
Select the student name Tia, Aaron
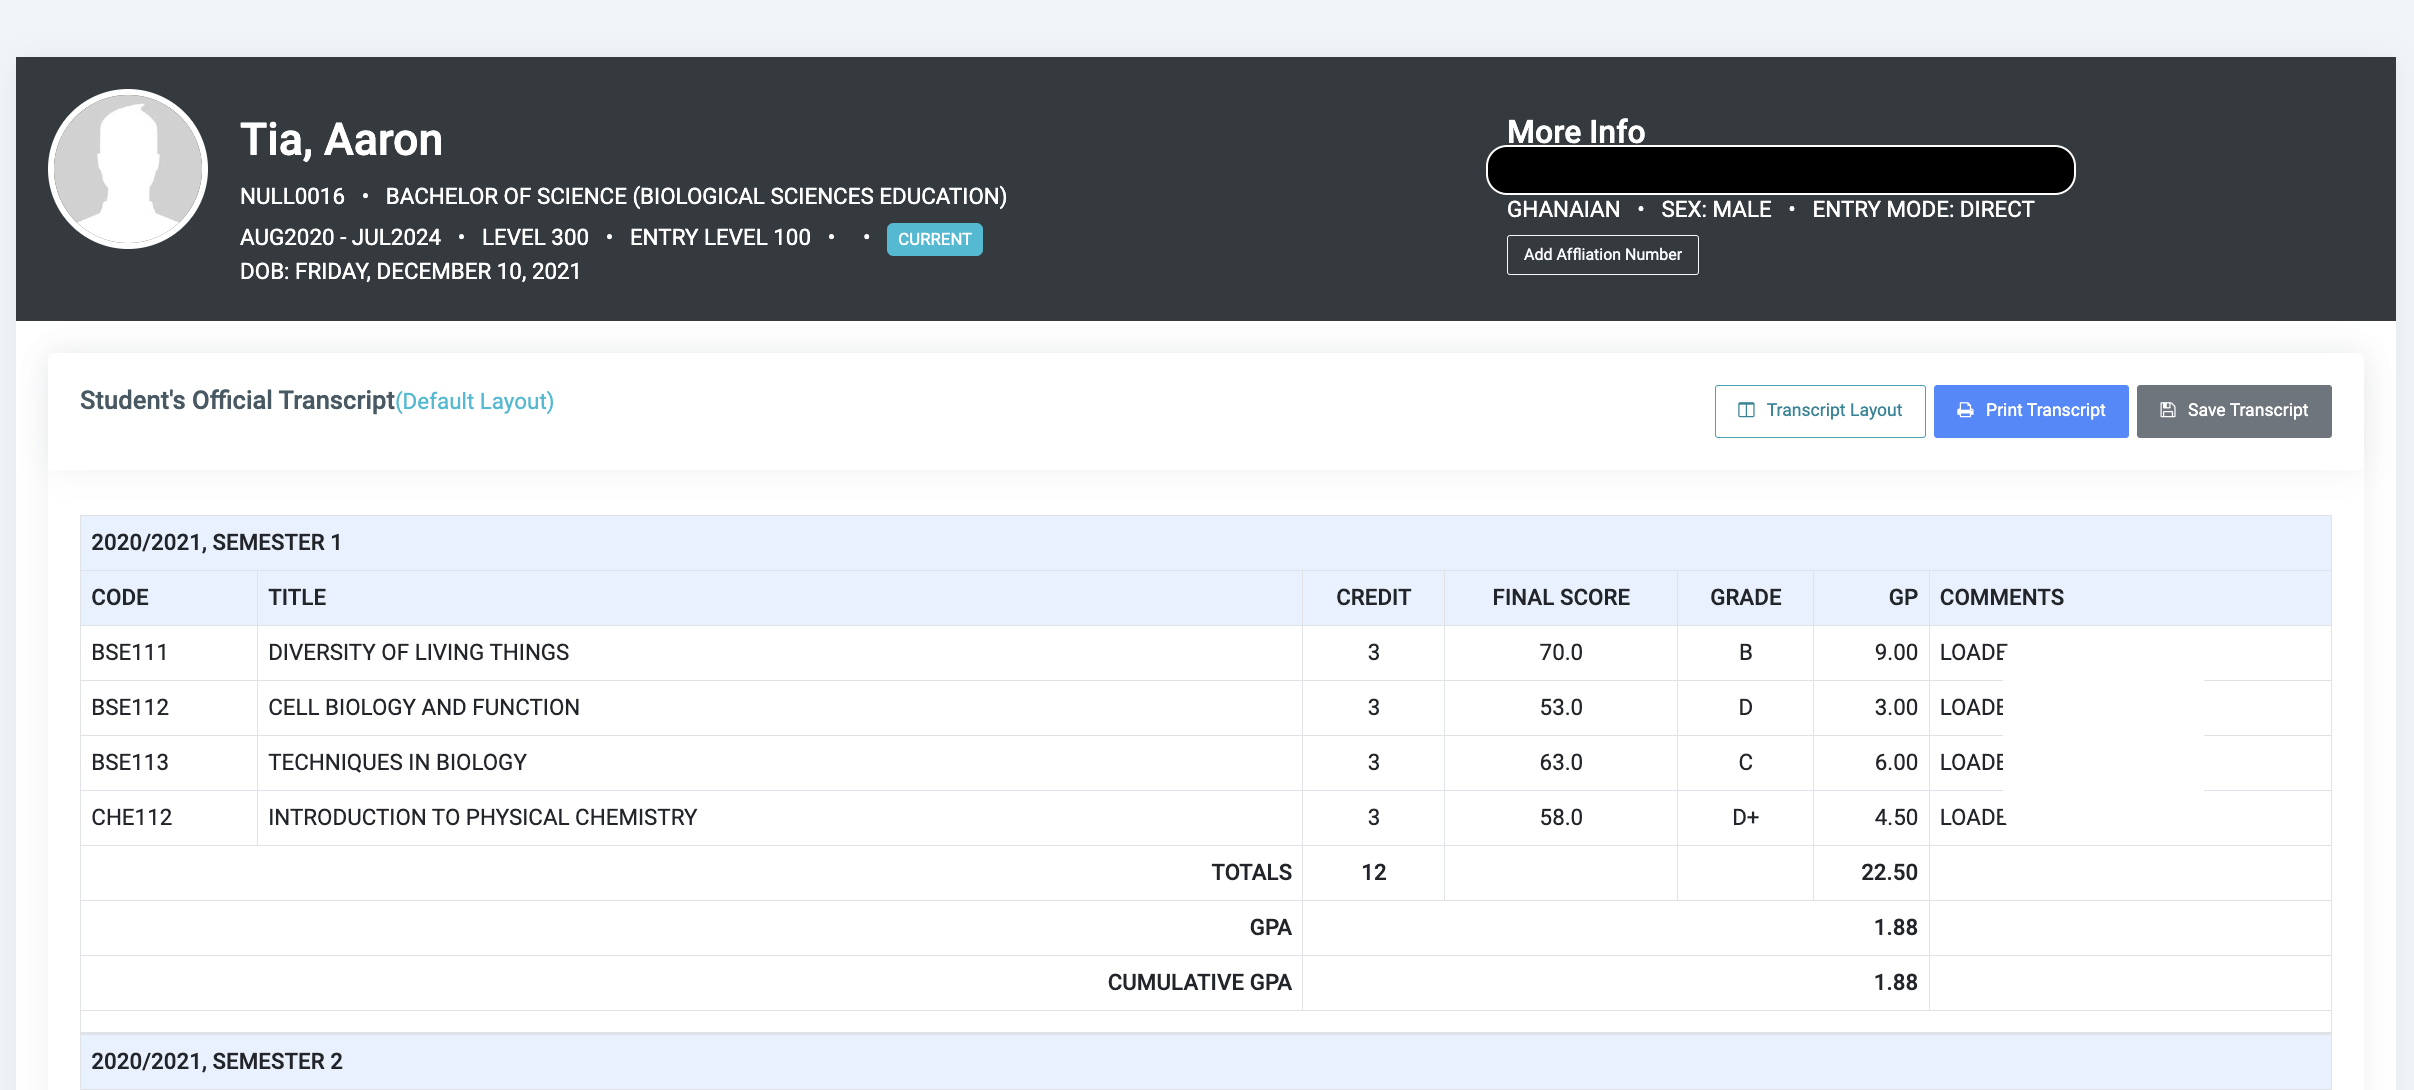click(x=341, y=140)
